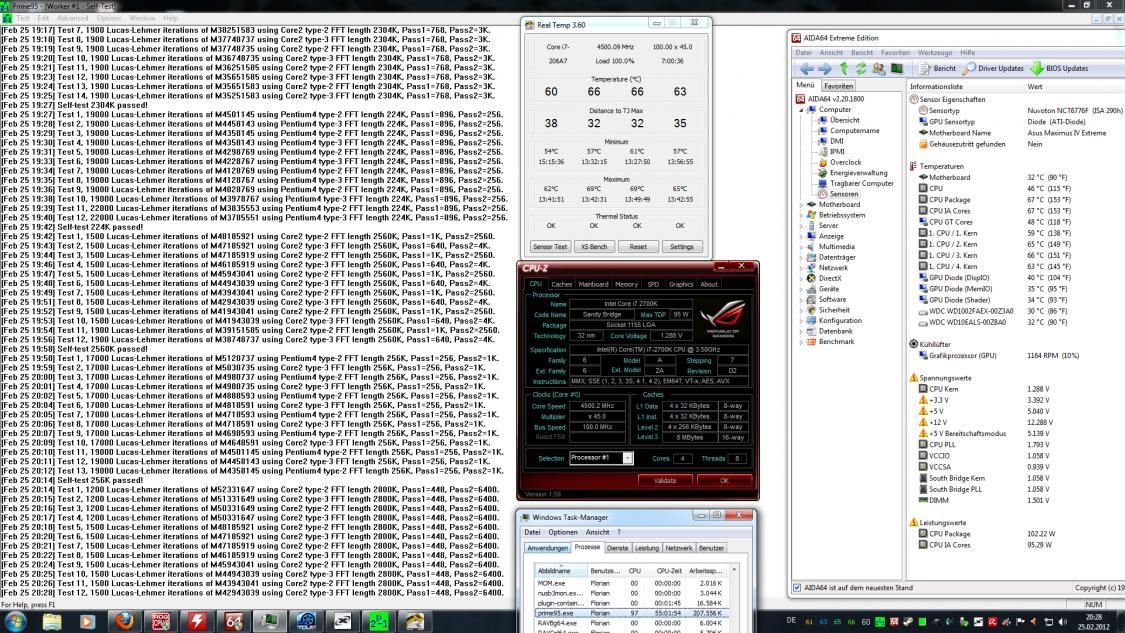Sort Task Manager by CPU column header
The height and width of the screenshot is (633, 1125).
(634, 571)
